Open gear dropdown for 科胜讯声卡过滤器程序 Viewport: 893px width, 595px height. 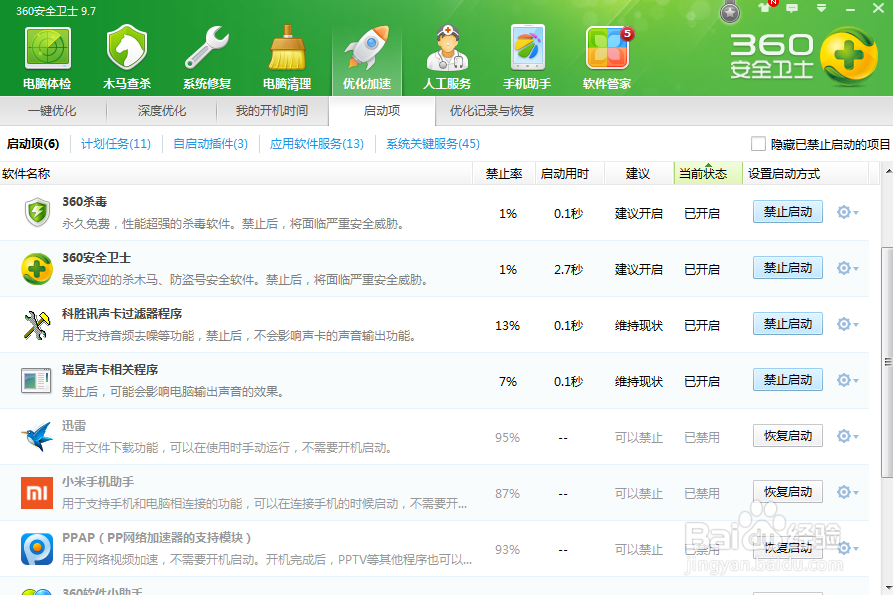(847, 325)
